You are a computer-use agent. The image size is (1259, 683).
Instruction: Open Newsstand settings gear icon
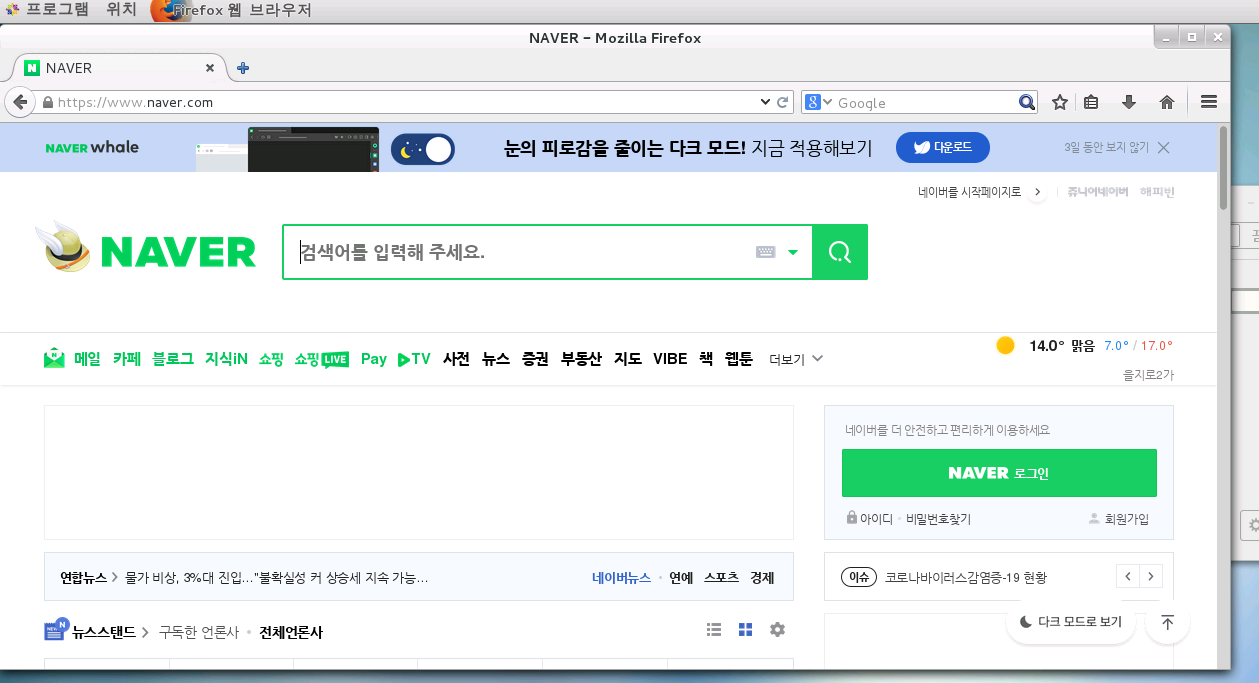777,629
